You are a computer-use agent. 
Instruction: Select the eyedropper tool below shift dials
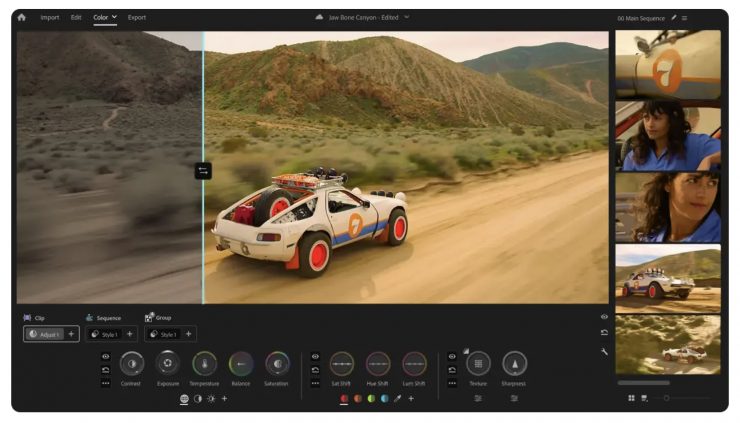397,398
